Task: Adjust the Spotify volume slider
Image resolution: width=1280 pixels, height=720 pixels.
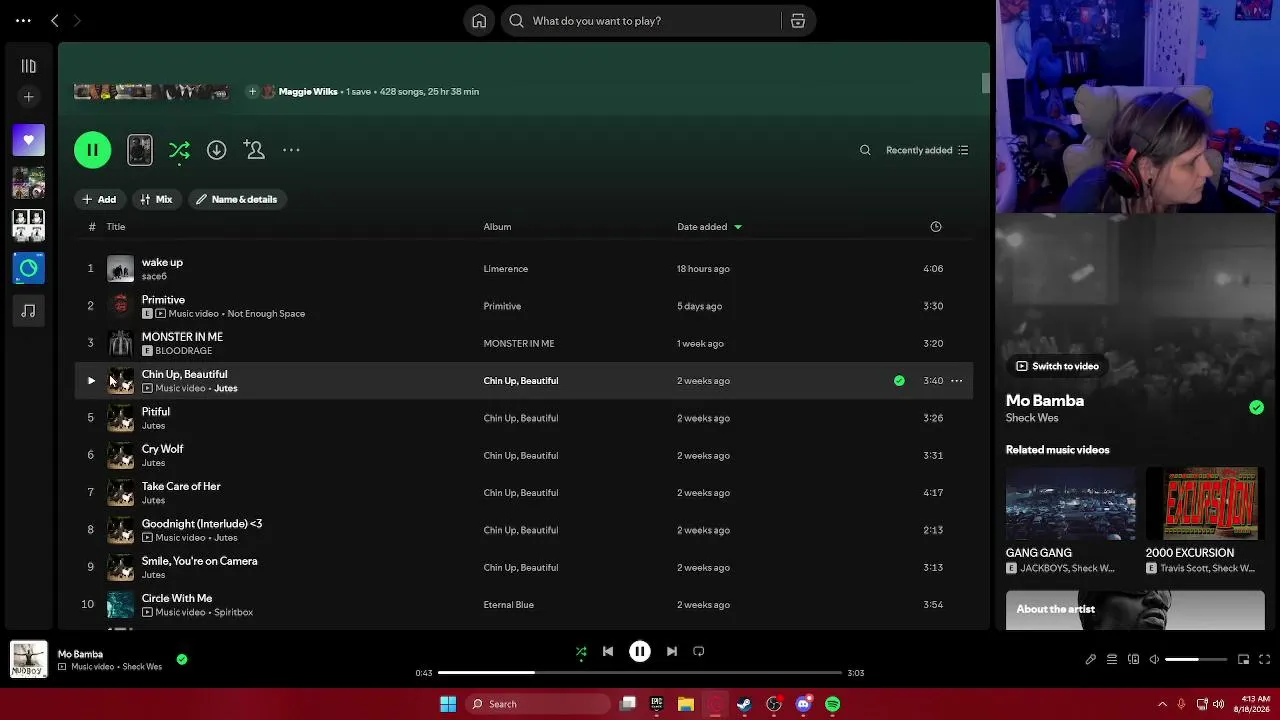Action: click(1196, 660)
